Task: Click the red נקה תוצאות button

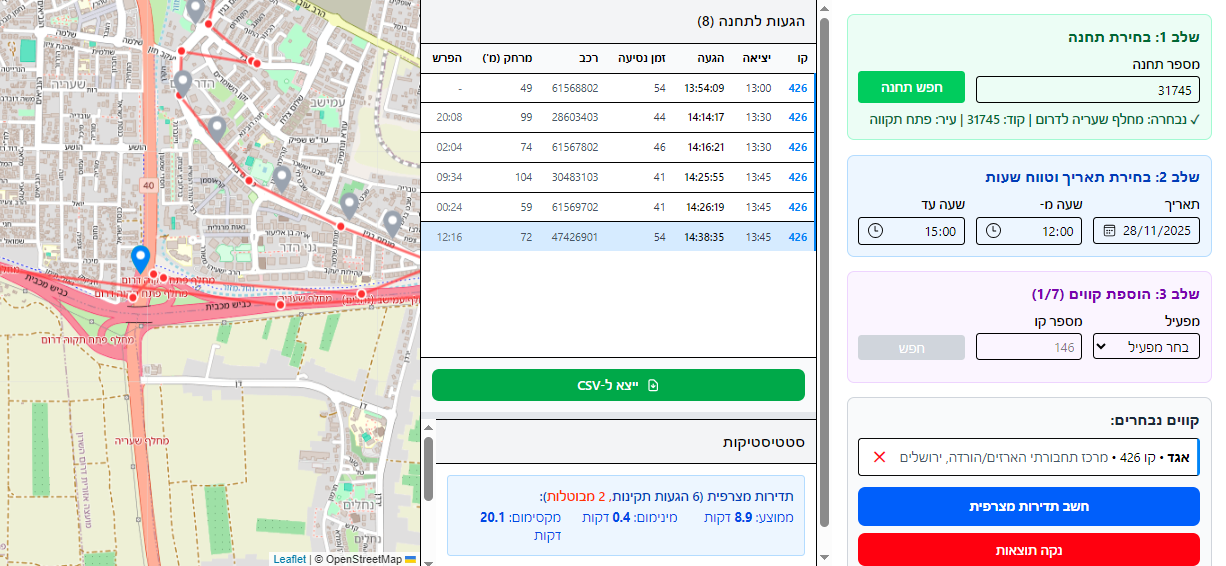Action: pos(1028,550)
